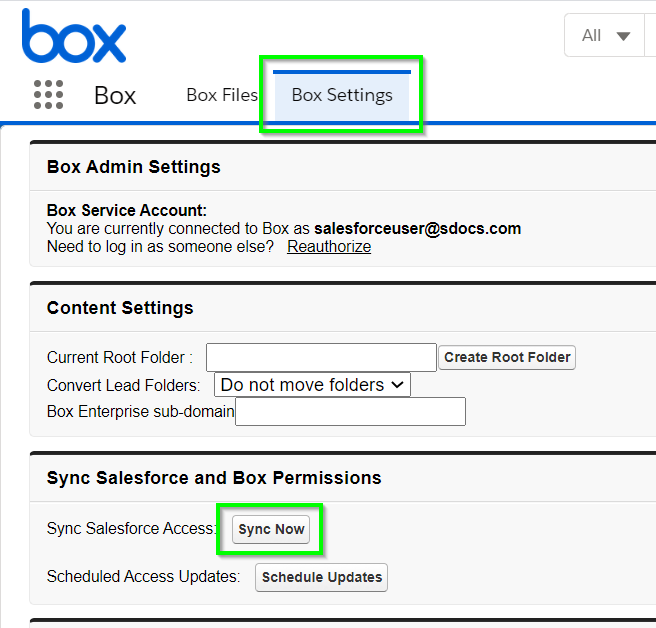Screen dimensions: 656x628
Task: Click the Content Settings heading
Action: tap(120, 308)
